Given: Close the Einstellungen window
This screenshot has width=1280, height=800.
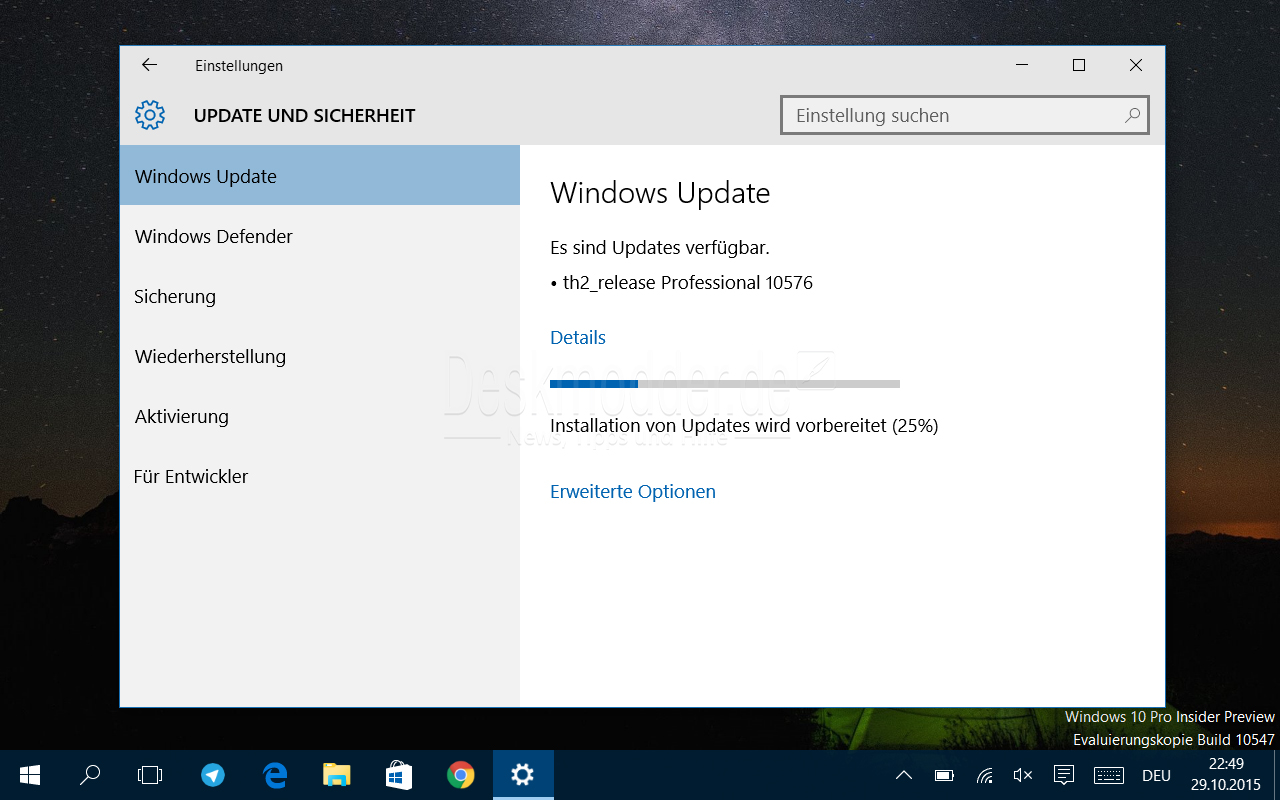Looking at the screenshot, I should tap(1136, 65).
